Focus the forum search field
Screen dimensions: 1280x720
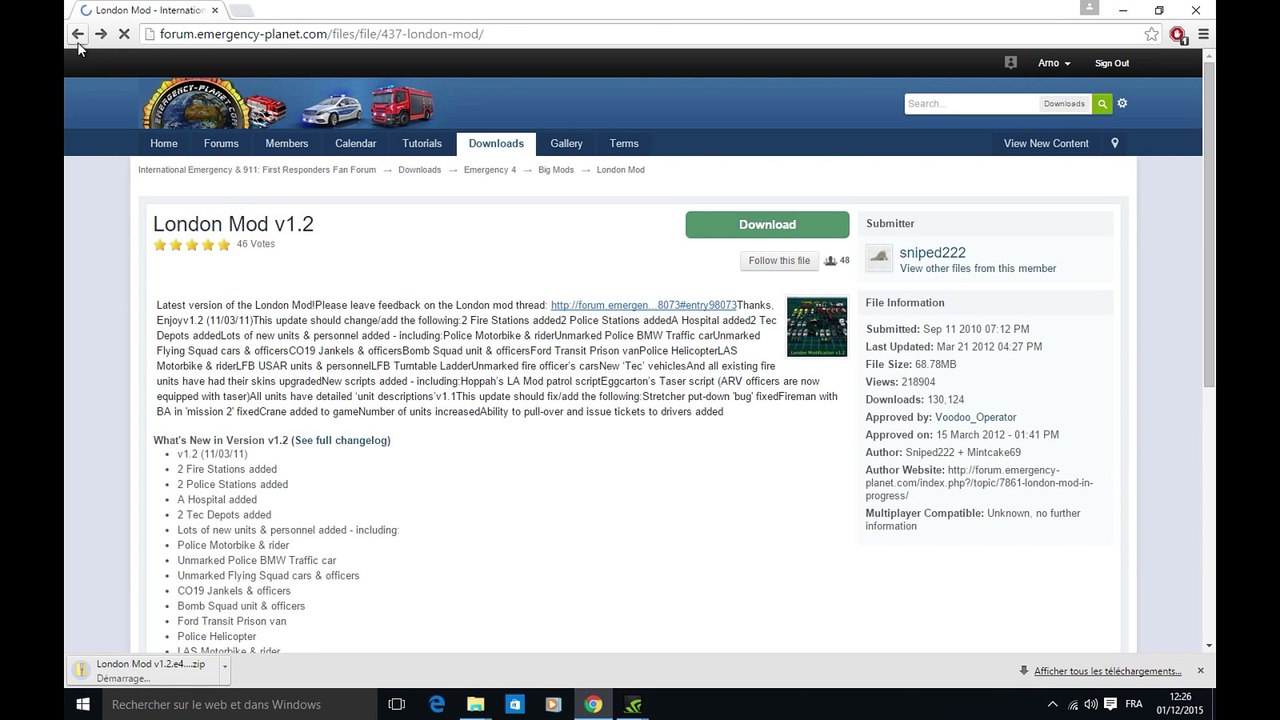pos(971,104)
